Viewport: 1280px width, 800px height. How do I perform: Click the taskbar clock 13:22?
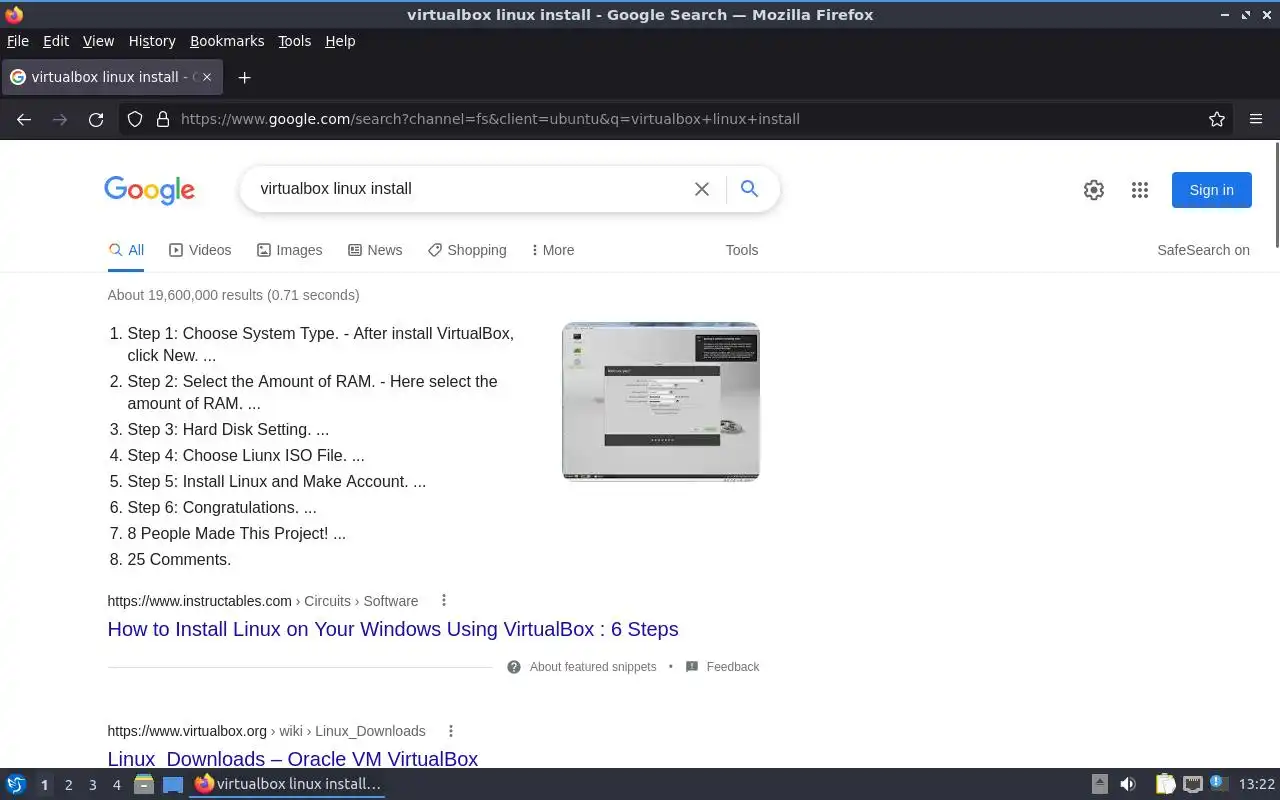1257,785
